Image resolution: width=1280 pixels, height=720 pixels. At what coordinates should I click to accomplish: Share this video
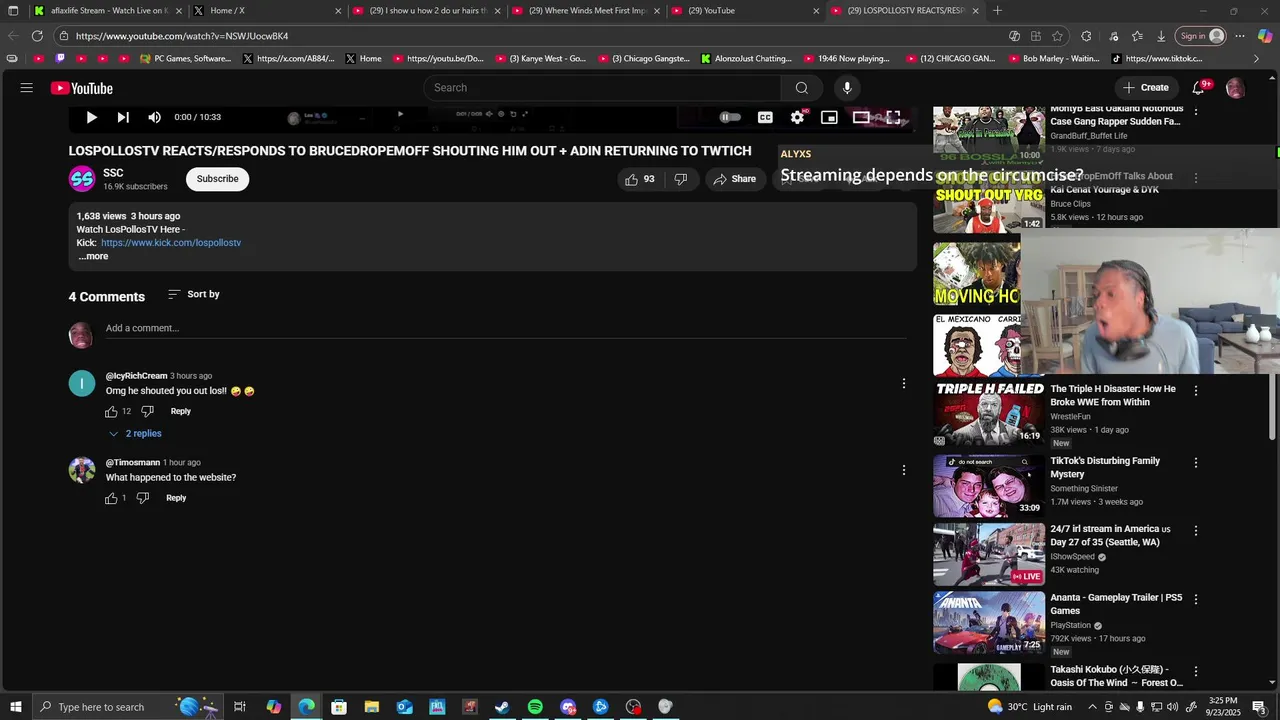(735, 179)
